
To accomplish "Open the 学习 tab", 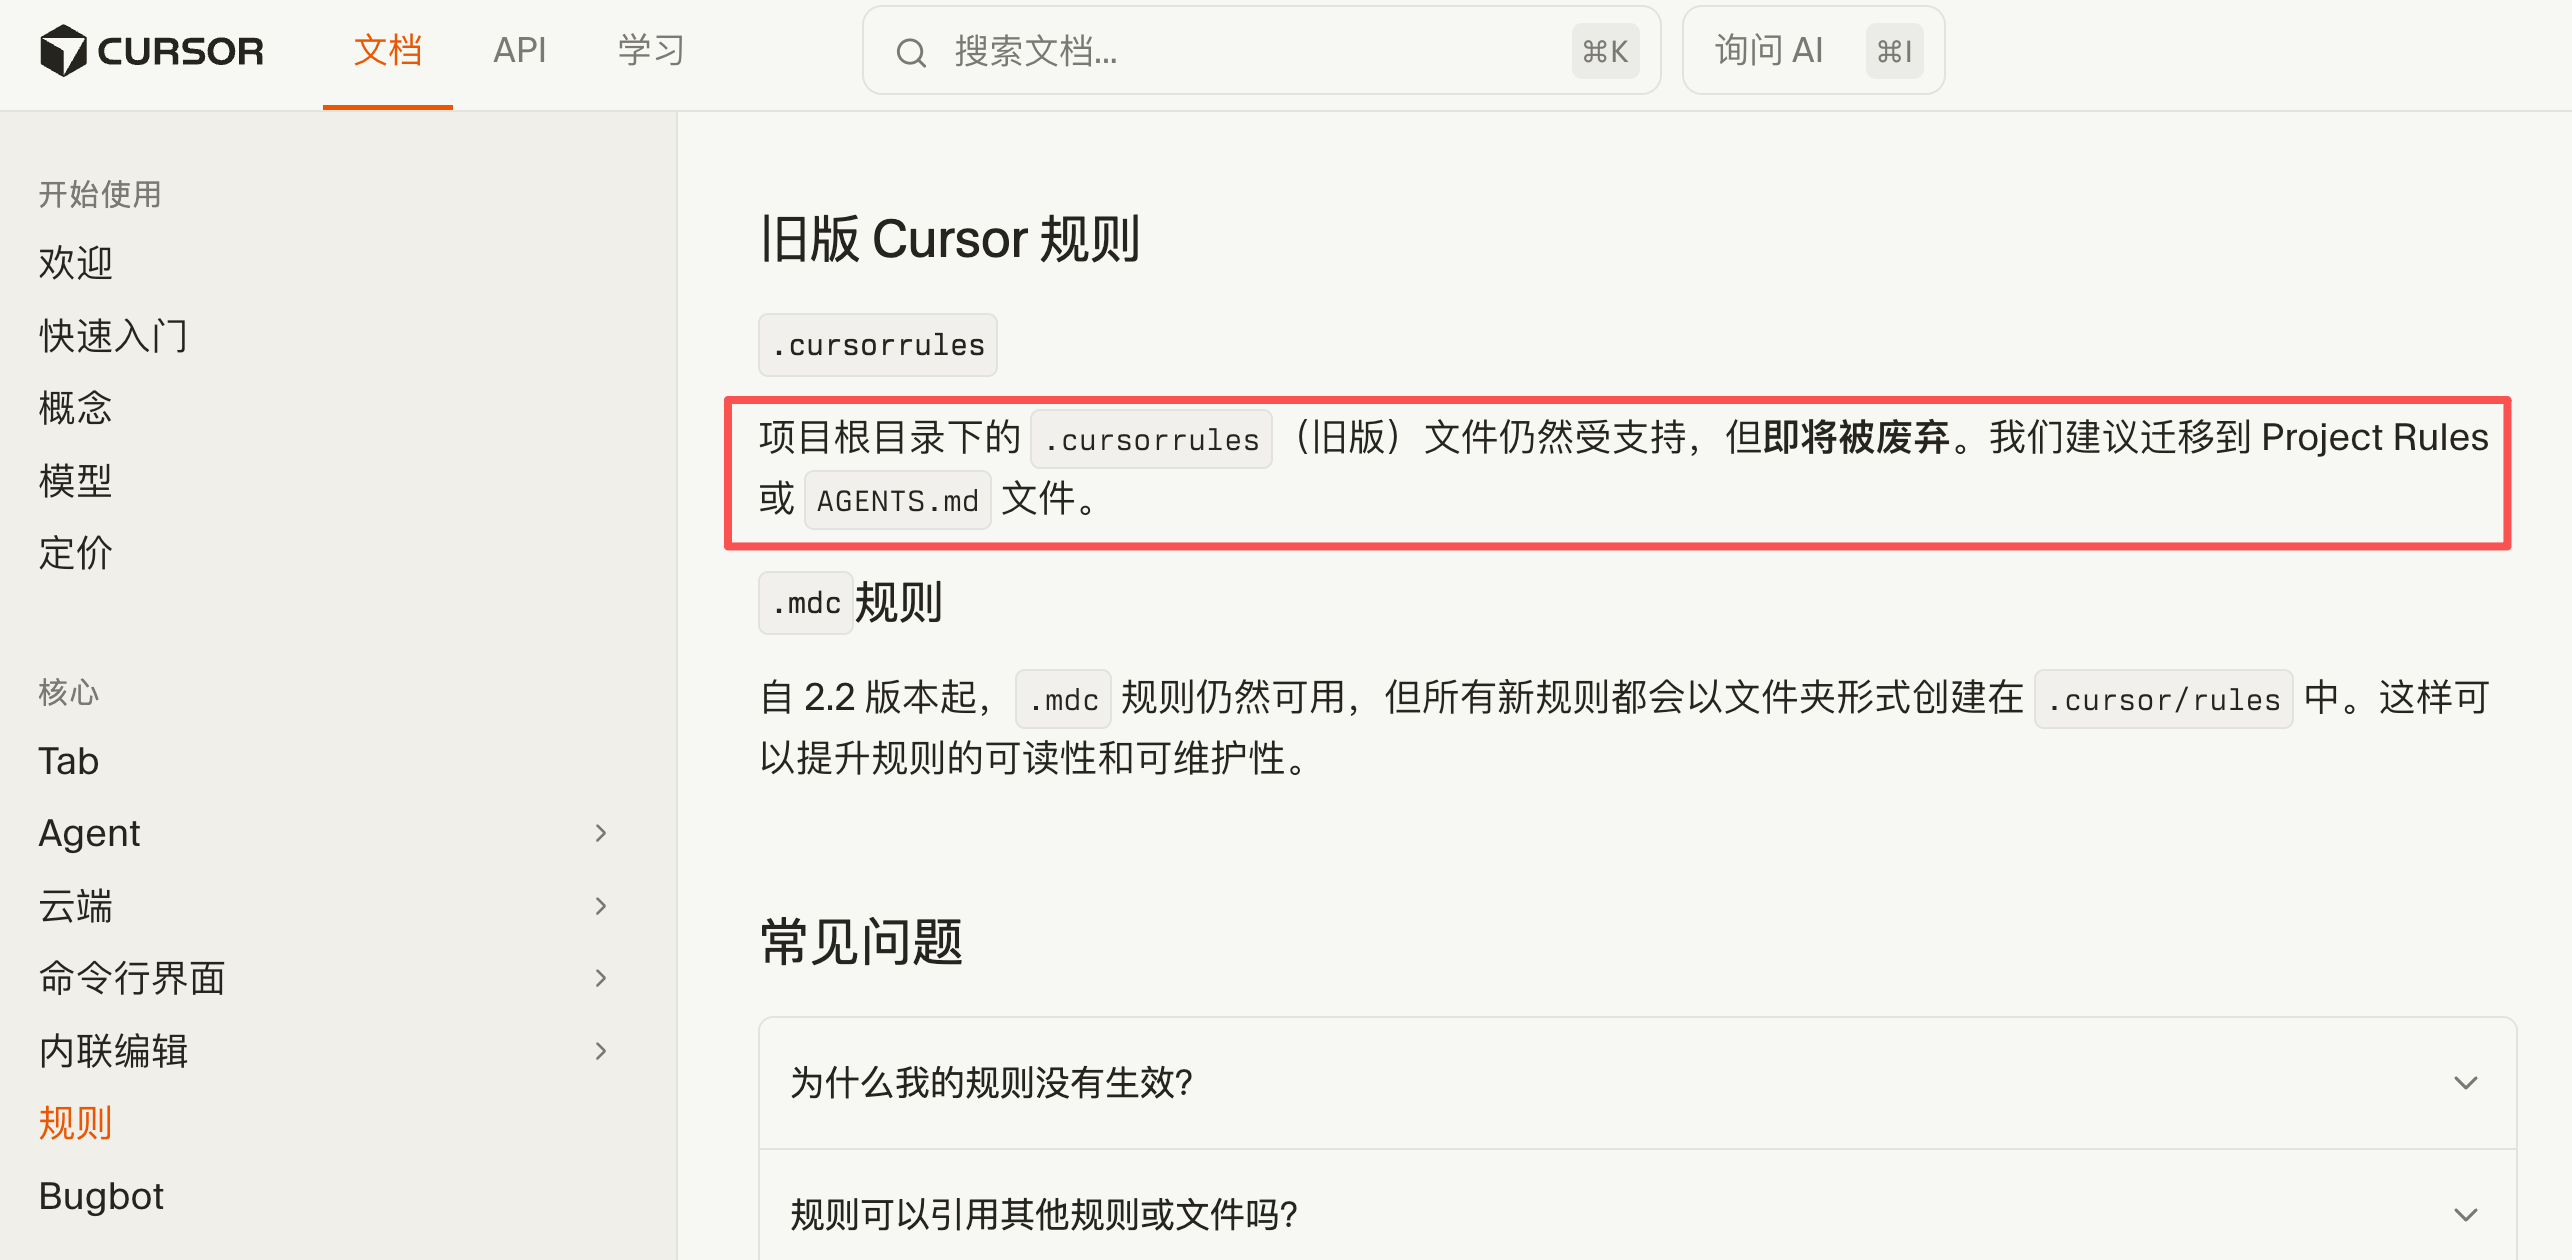I will (x=651, y=50).
